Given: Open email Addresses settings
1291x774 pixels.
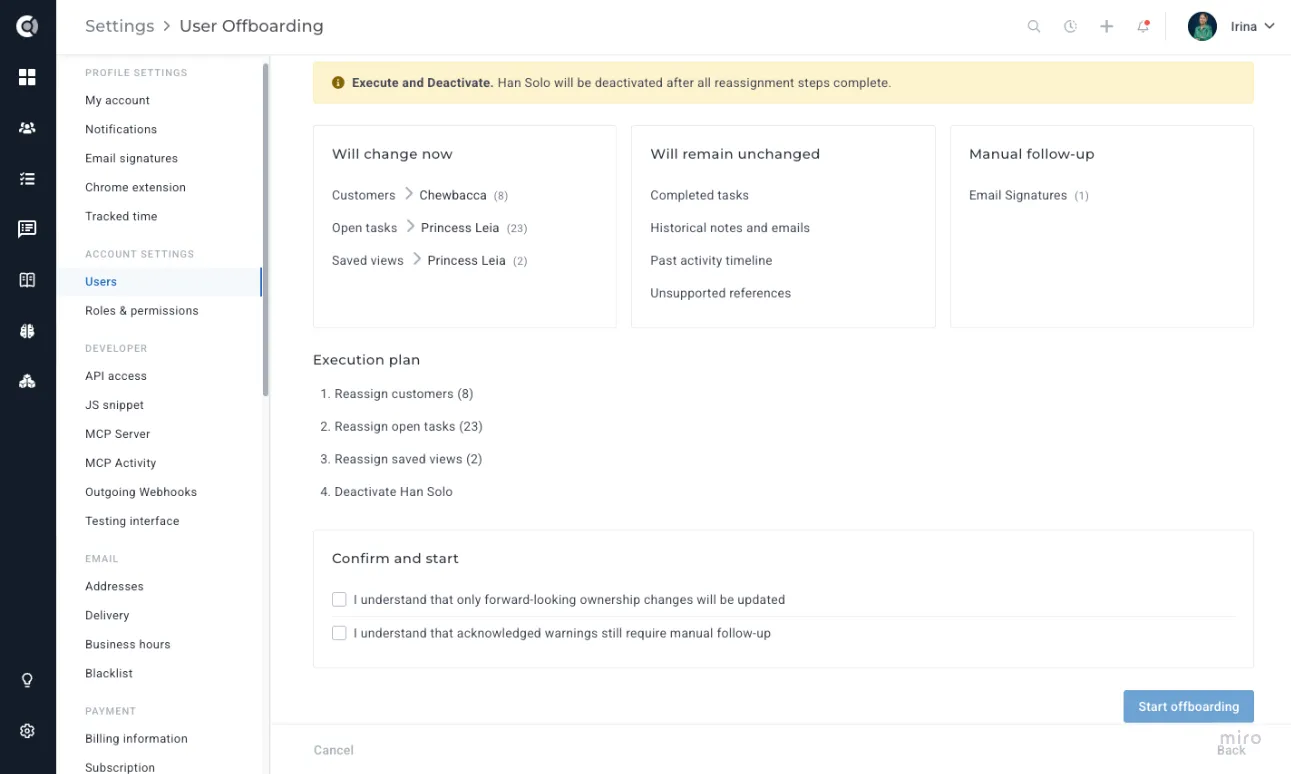Looking at the screenshot, I should coord(114,586).
